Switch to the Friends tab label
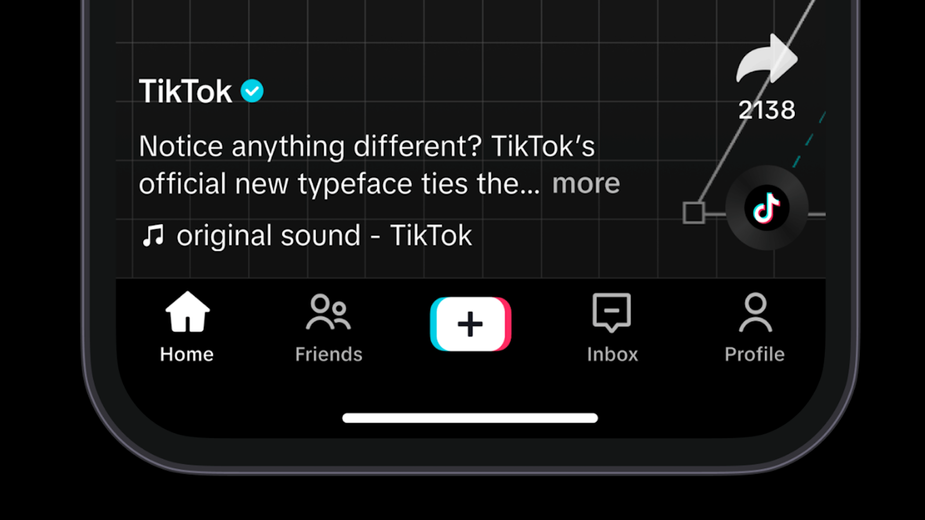 point(328,354)
